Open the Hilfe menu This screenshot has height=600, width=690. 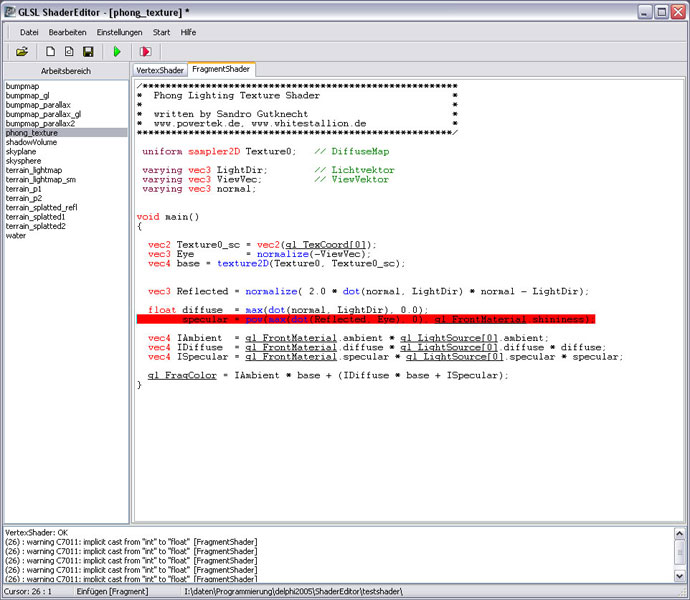(x=188, y=32)
